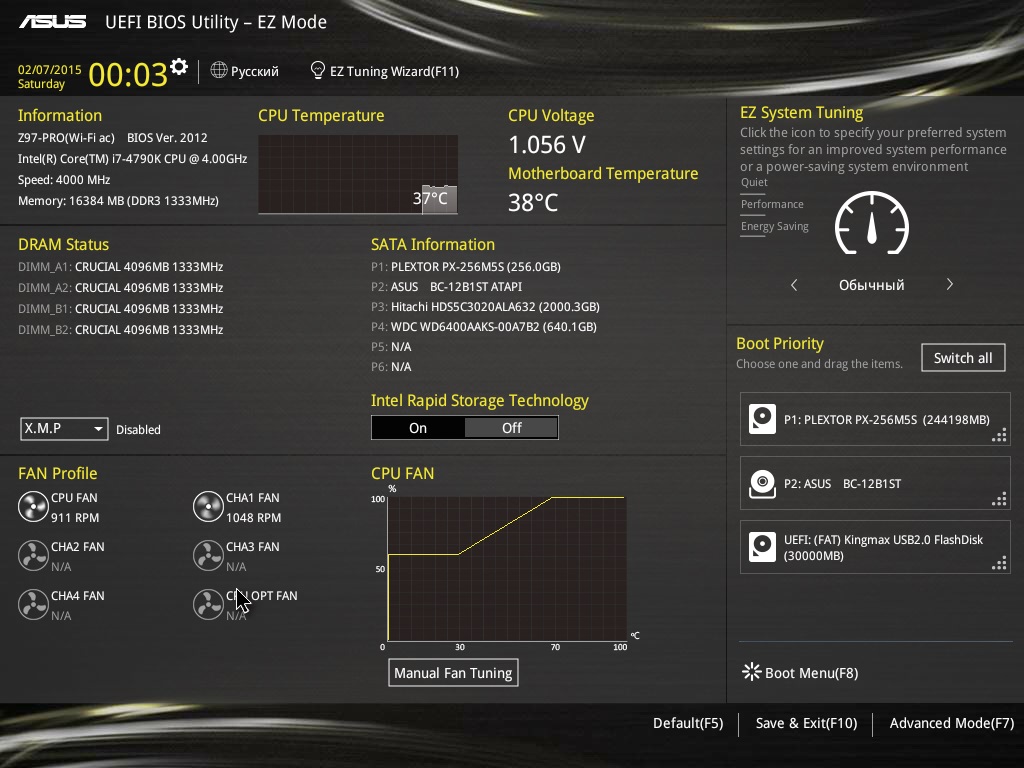Select the CHA1 FAN fan icon
The height and width of the screenshot is (768, 1024).
pyautogui.click(x=208, y=507)
